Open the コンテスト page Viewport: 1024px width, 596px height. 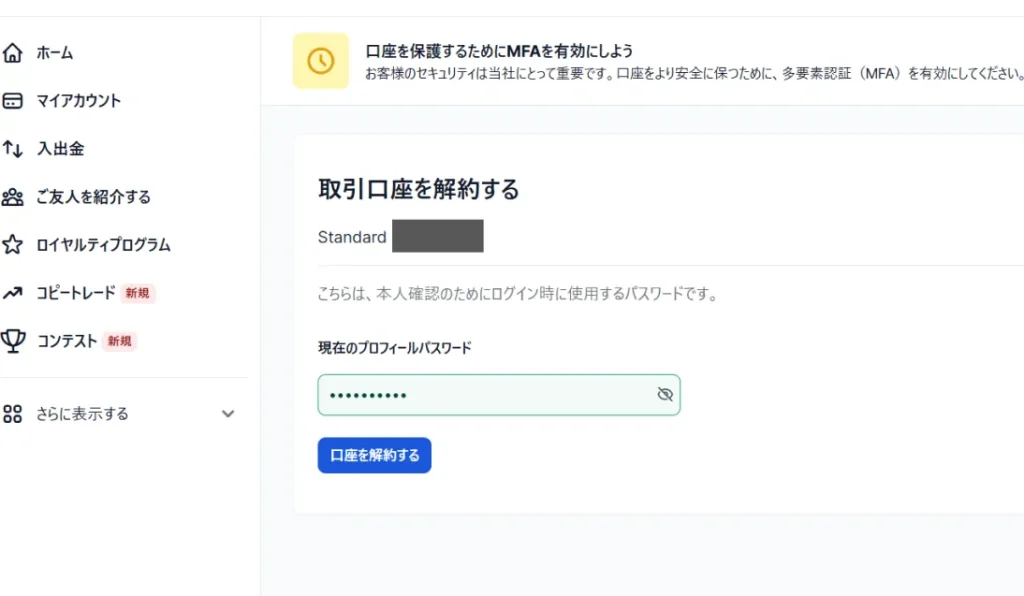67,341
